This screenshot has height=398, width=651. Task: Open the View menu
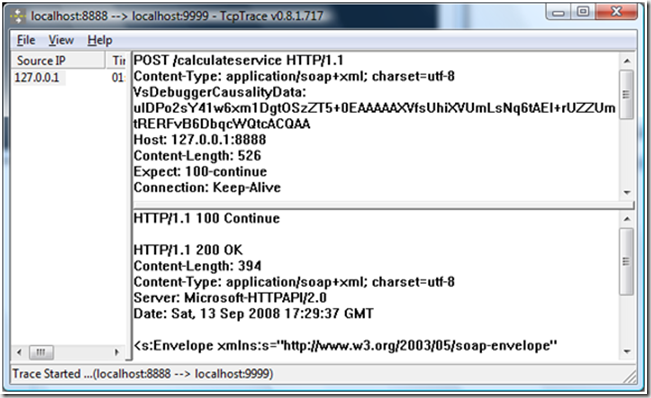coord(61,40)
